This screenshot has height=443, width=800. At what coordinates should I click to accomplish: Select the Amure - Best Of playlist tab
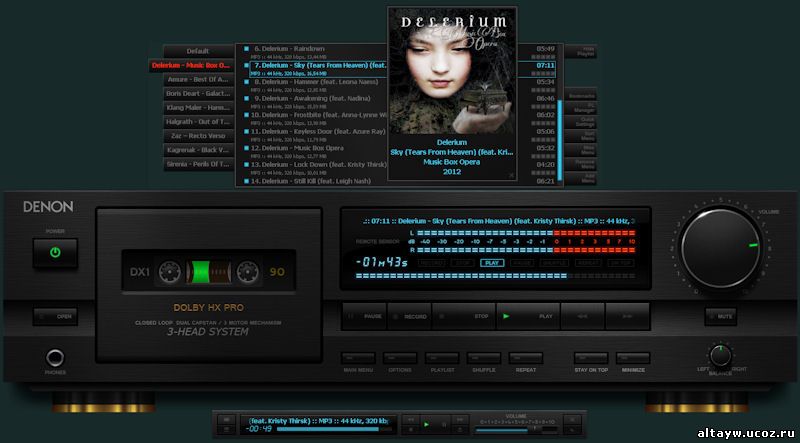(198, 80)
